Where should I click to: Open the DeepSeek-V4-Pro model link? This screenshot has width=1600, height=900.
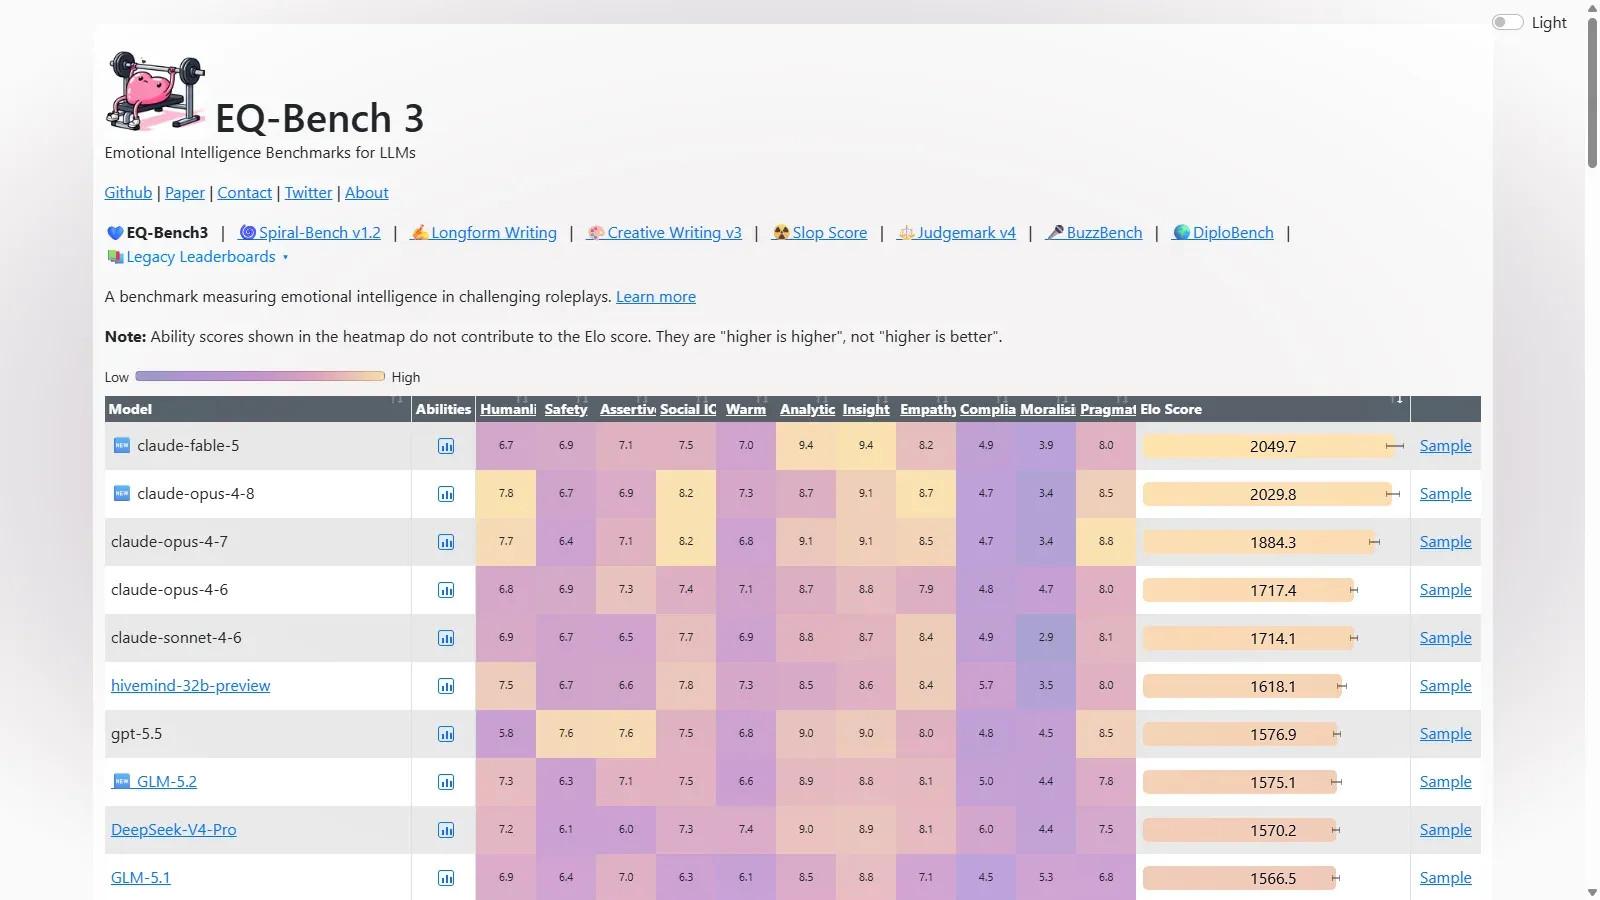point(174,830)
